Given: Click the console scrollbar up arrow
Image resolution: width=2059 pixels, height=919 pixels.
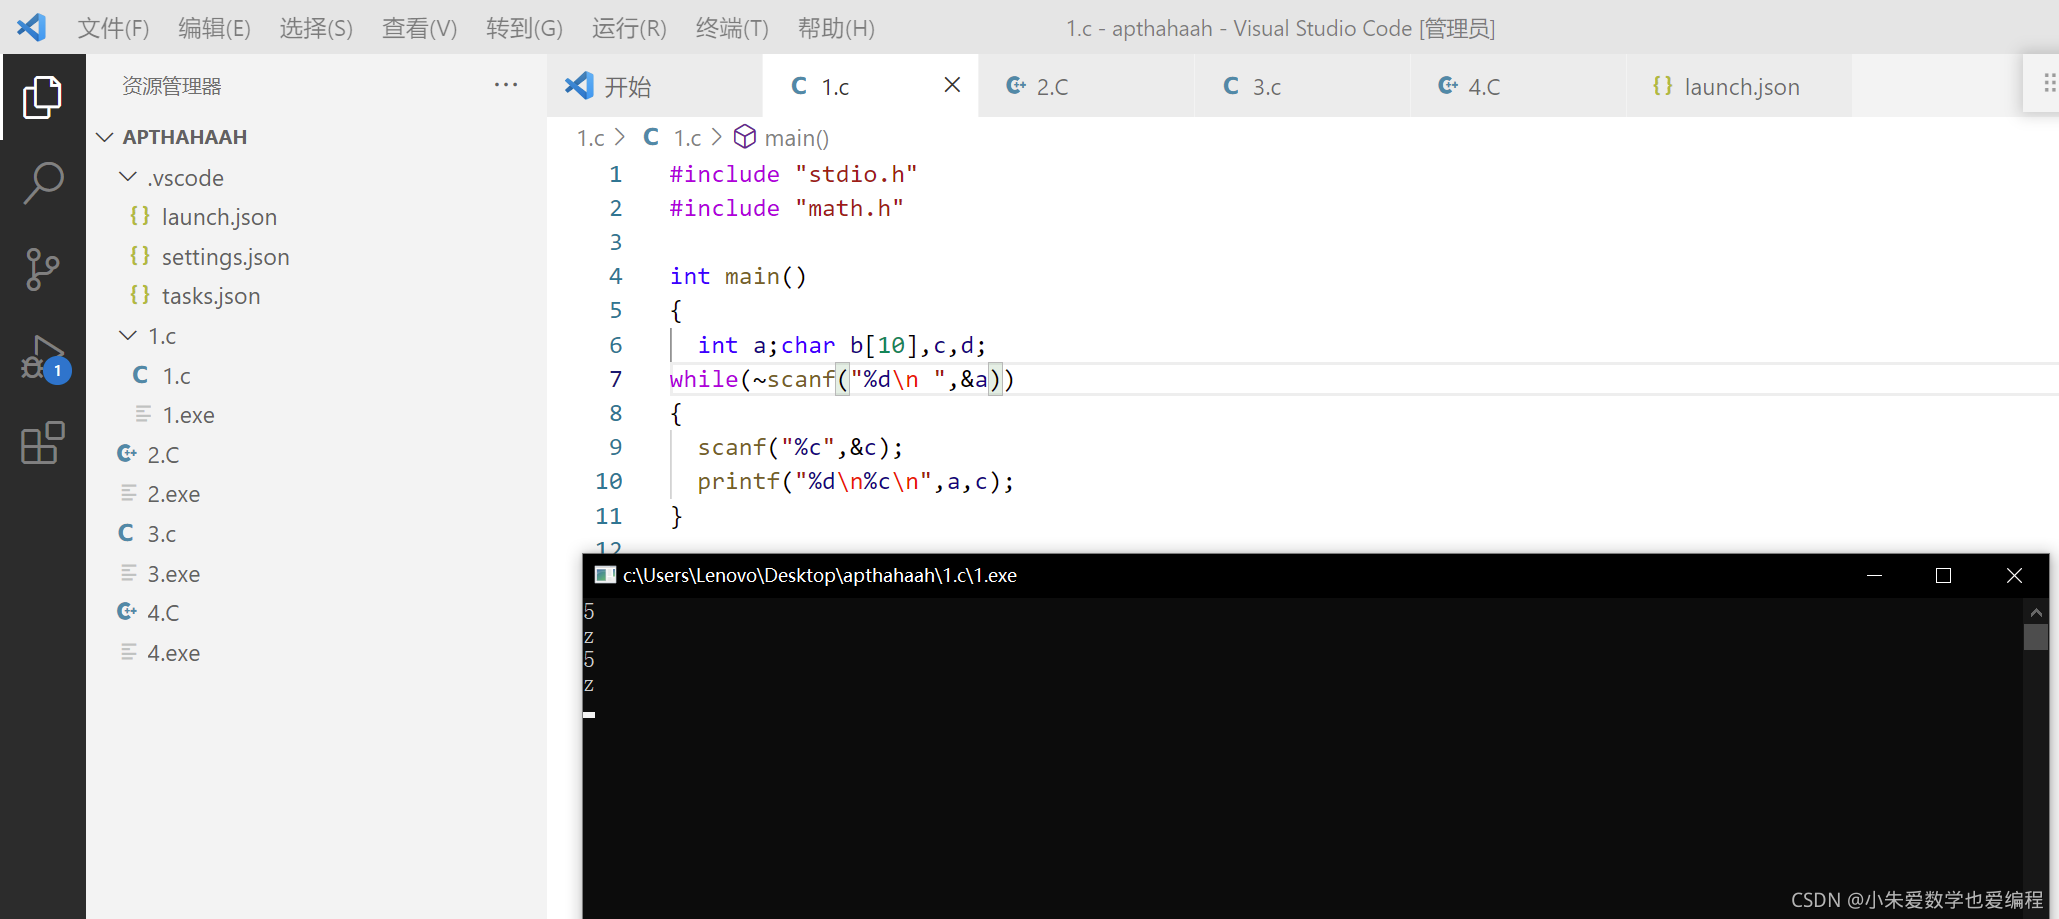Looking at the screenshot, I should [2035, 612].
